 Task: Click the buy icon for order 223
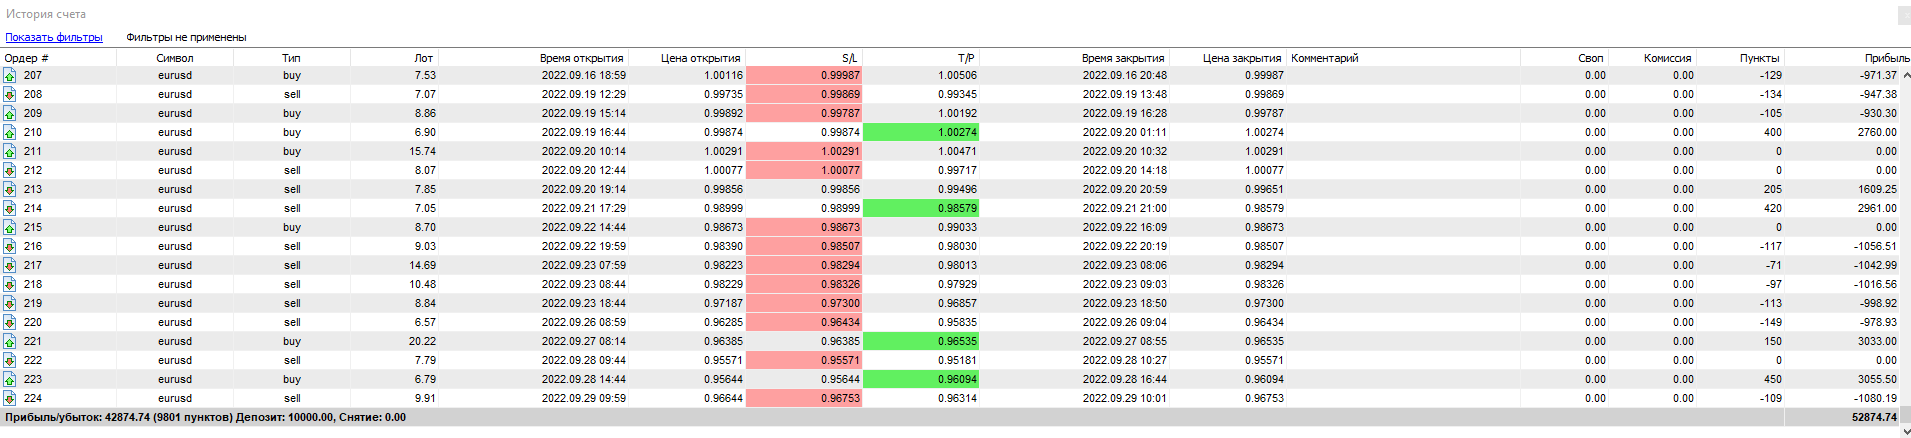coord(9,379)
